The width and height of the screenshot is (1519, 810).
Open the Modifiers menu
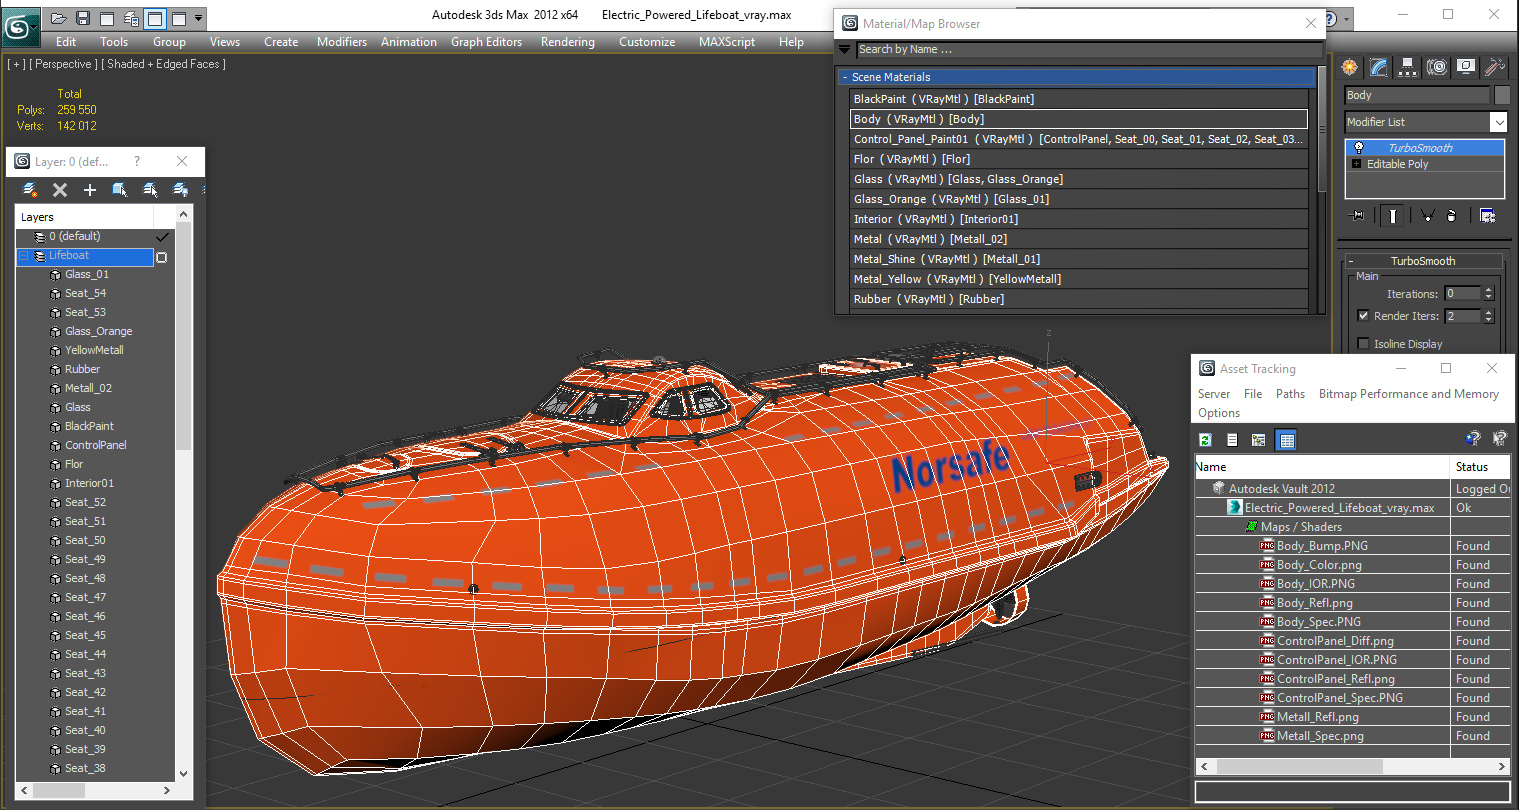pyautogui.click(x=342, y=42)
